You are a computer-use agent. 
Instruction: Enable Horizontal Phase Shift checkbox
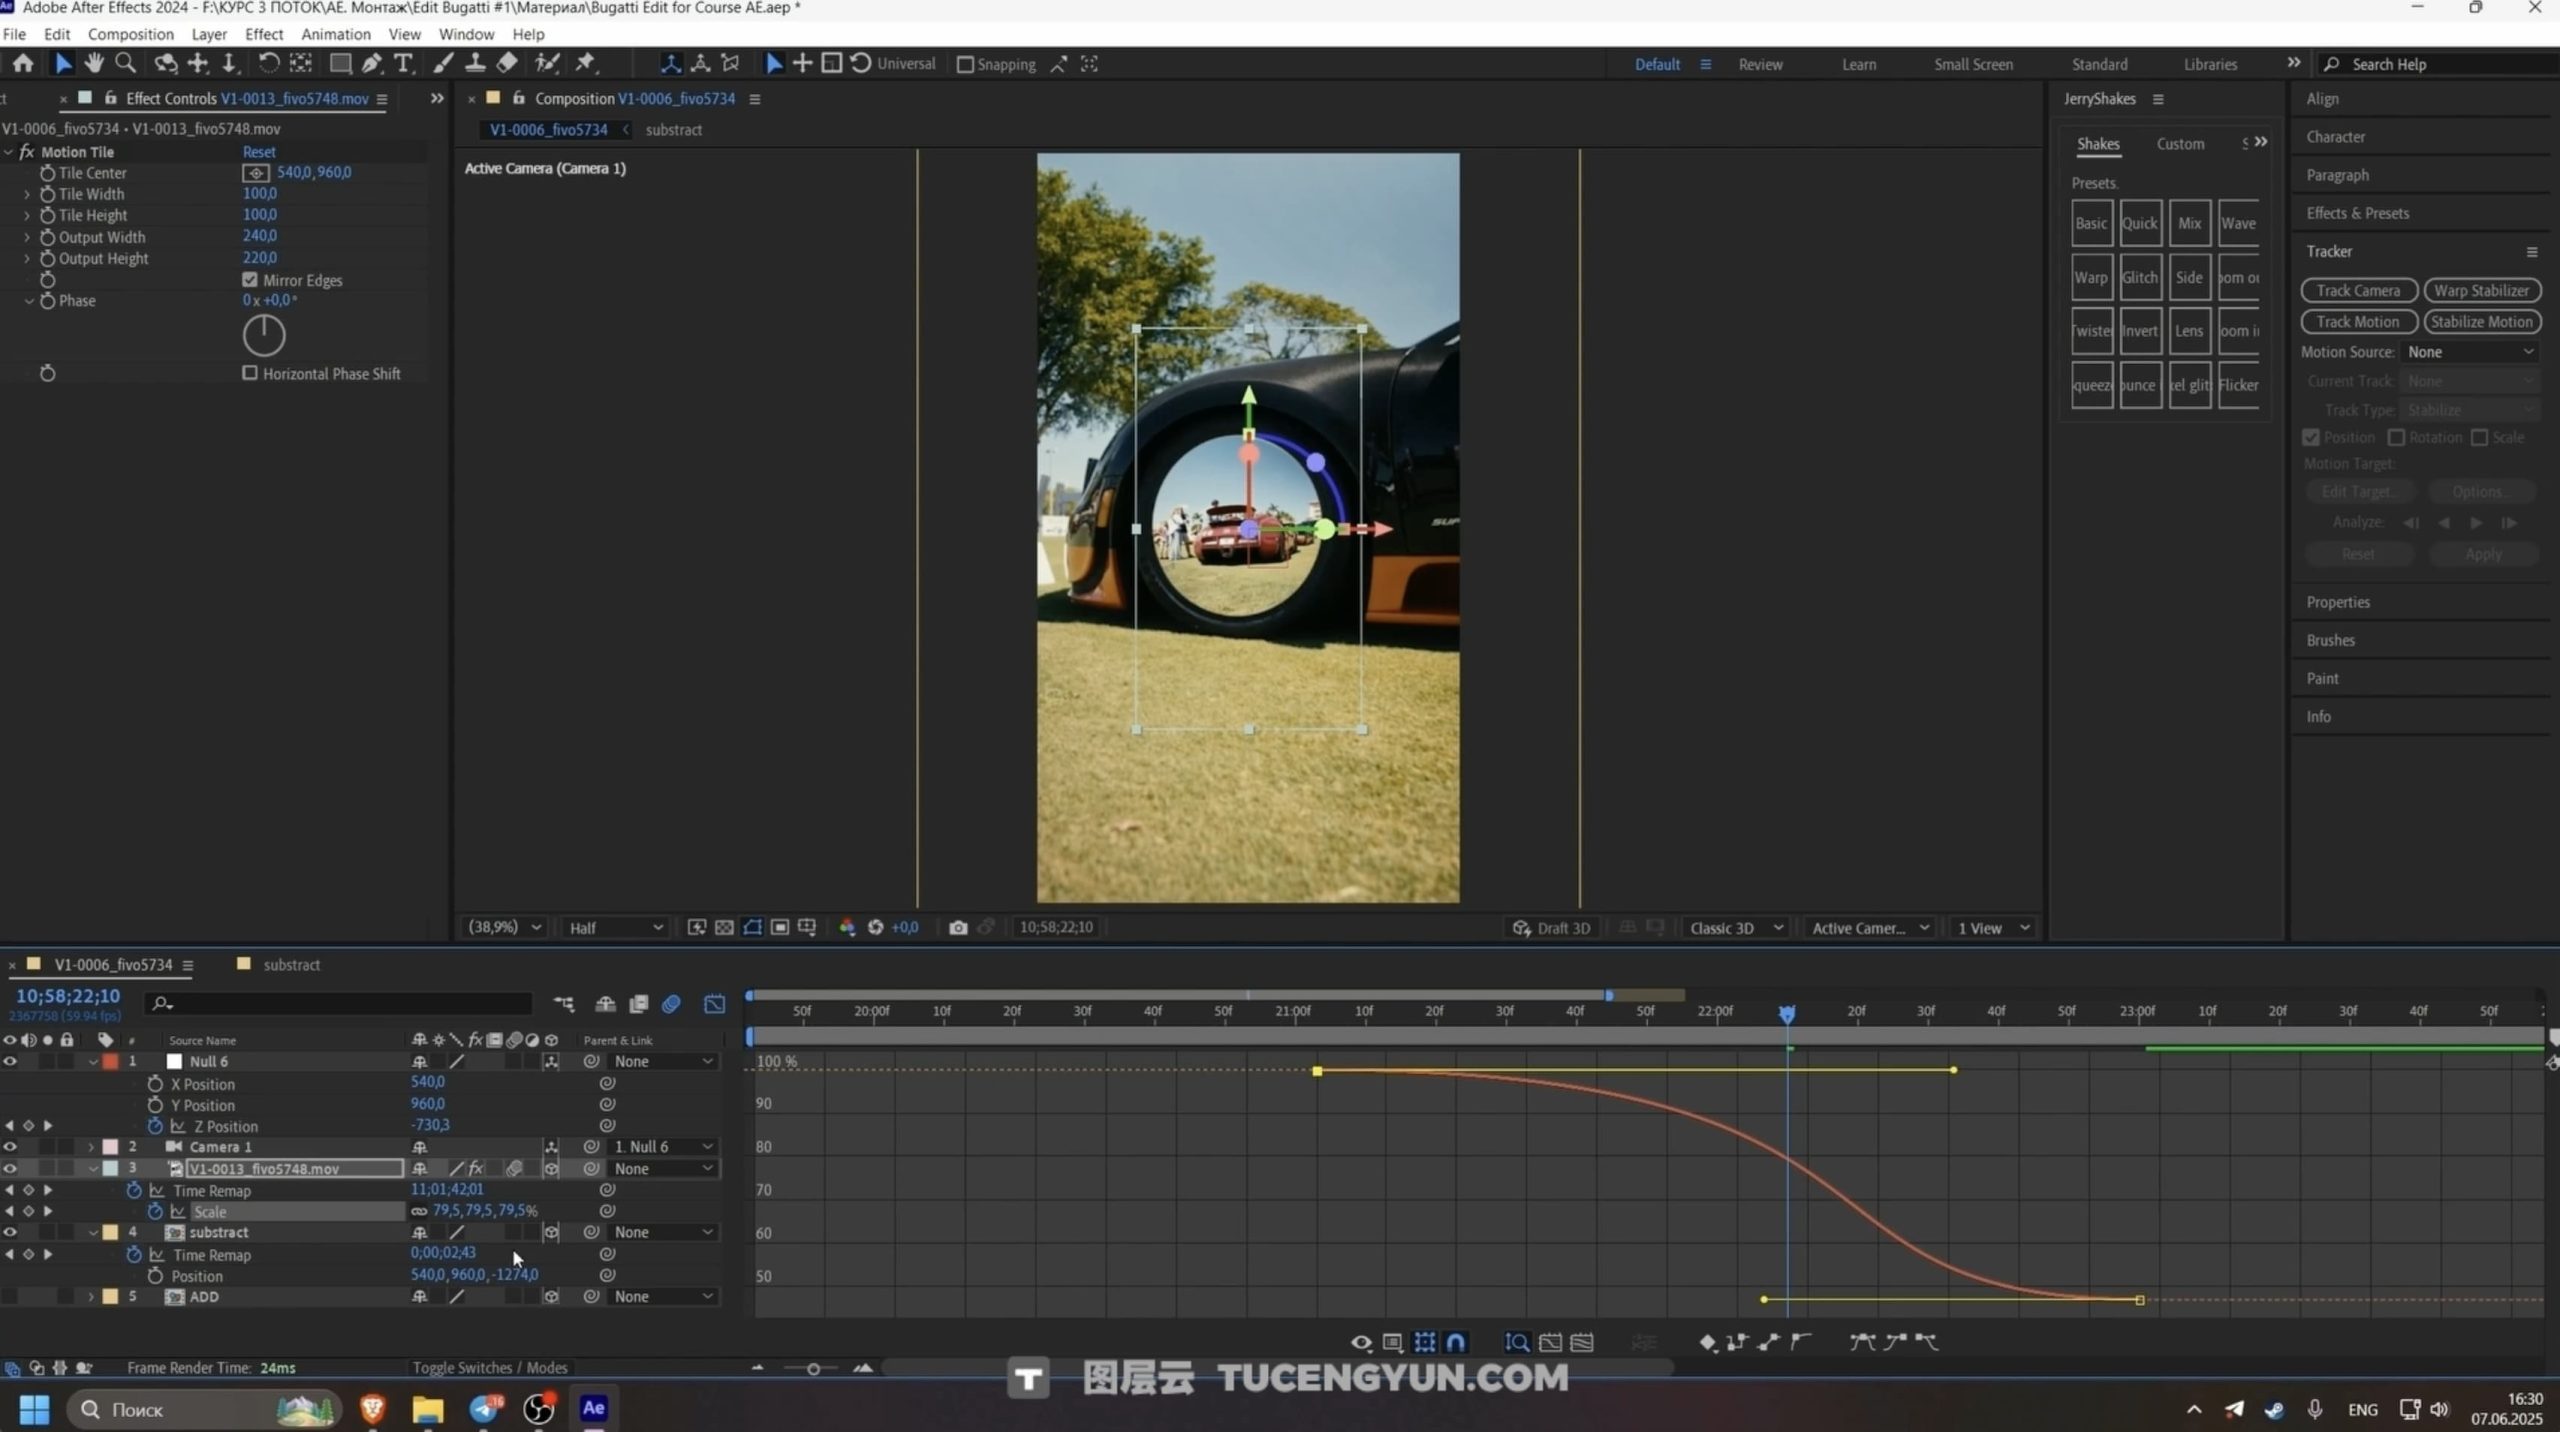point(250,373)
